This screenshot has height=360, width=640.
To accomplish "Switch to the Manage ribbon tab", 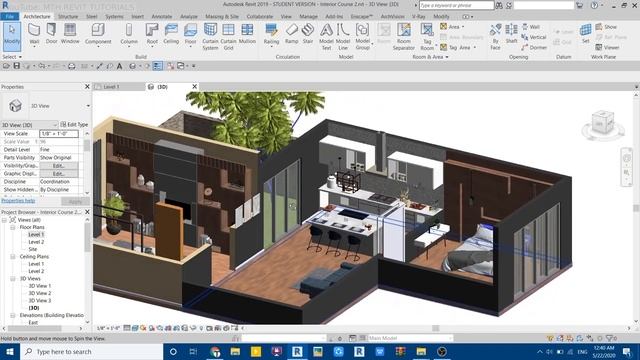I will coord(309,16).
